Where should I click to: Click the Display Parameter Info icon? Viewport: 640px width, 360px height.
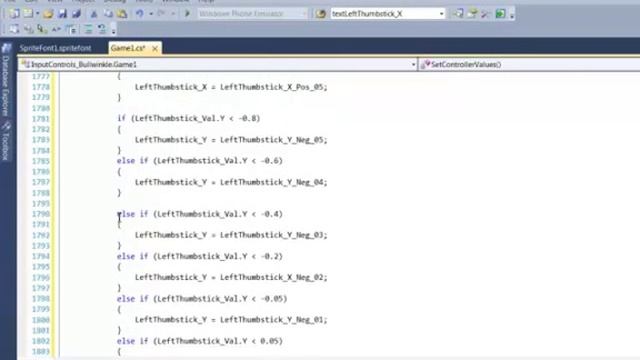(28, 29)
